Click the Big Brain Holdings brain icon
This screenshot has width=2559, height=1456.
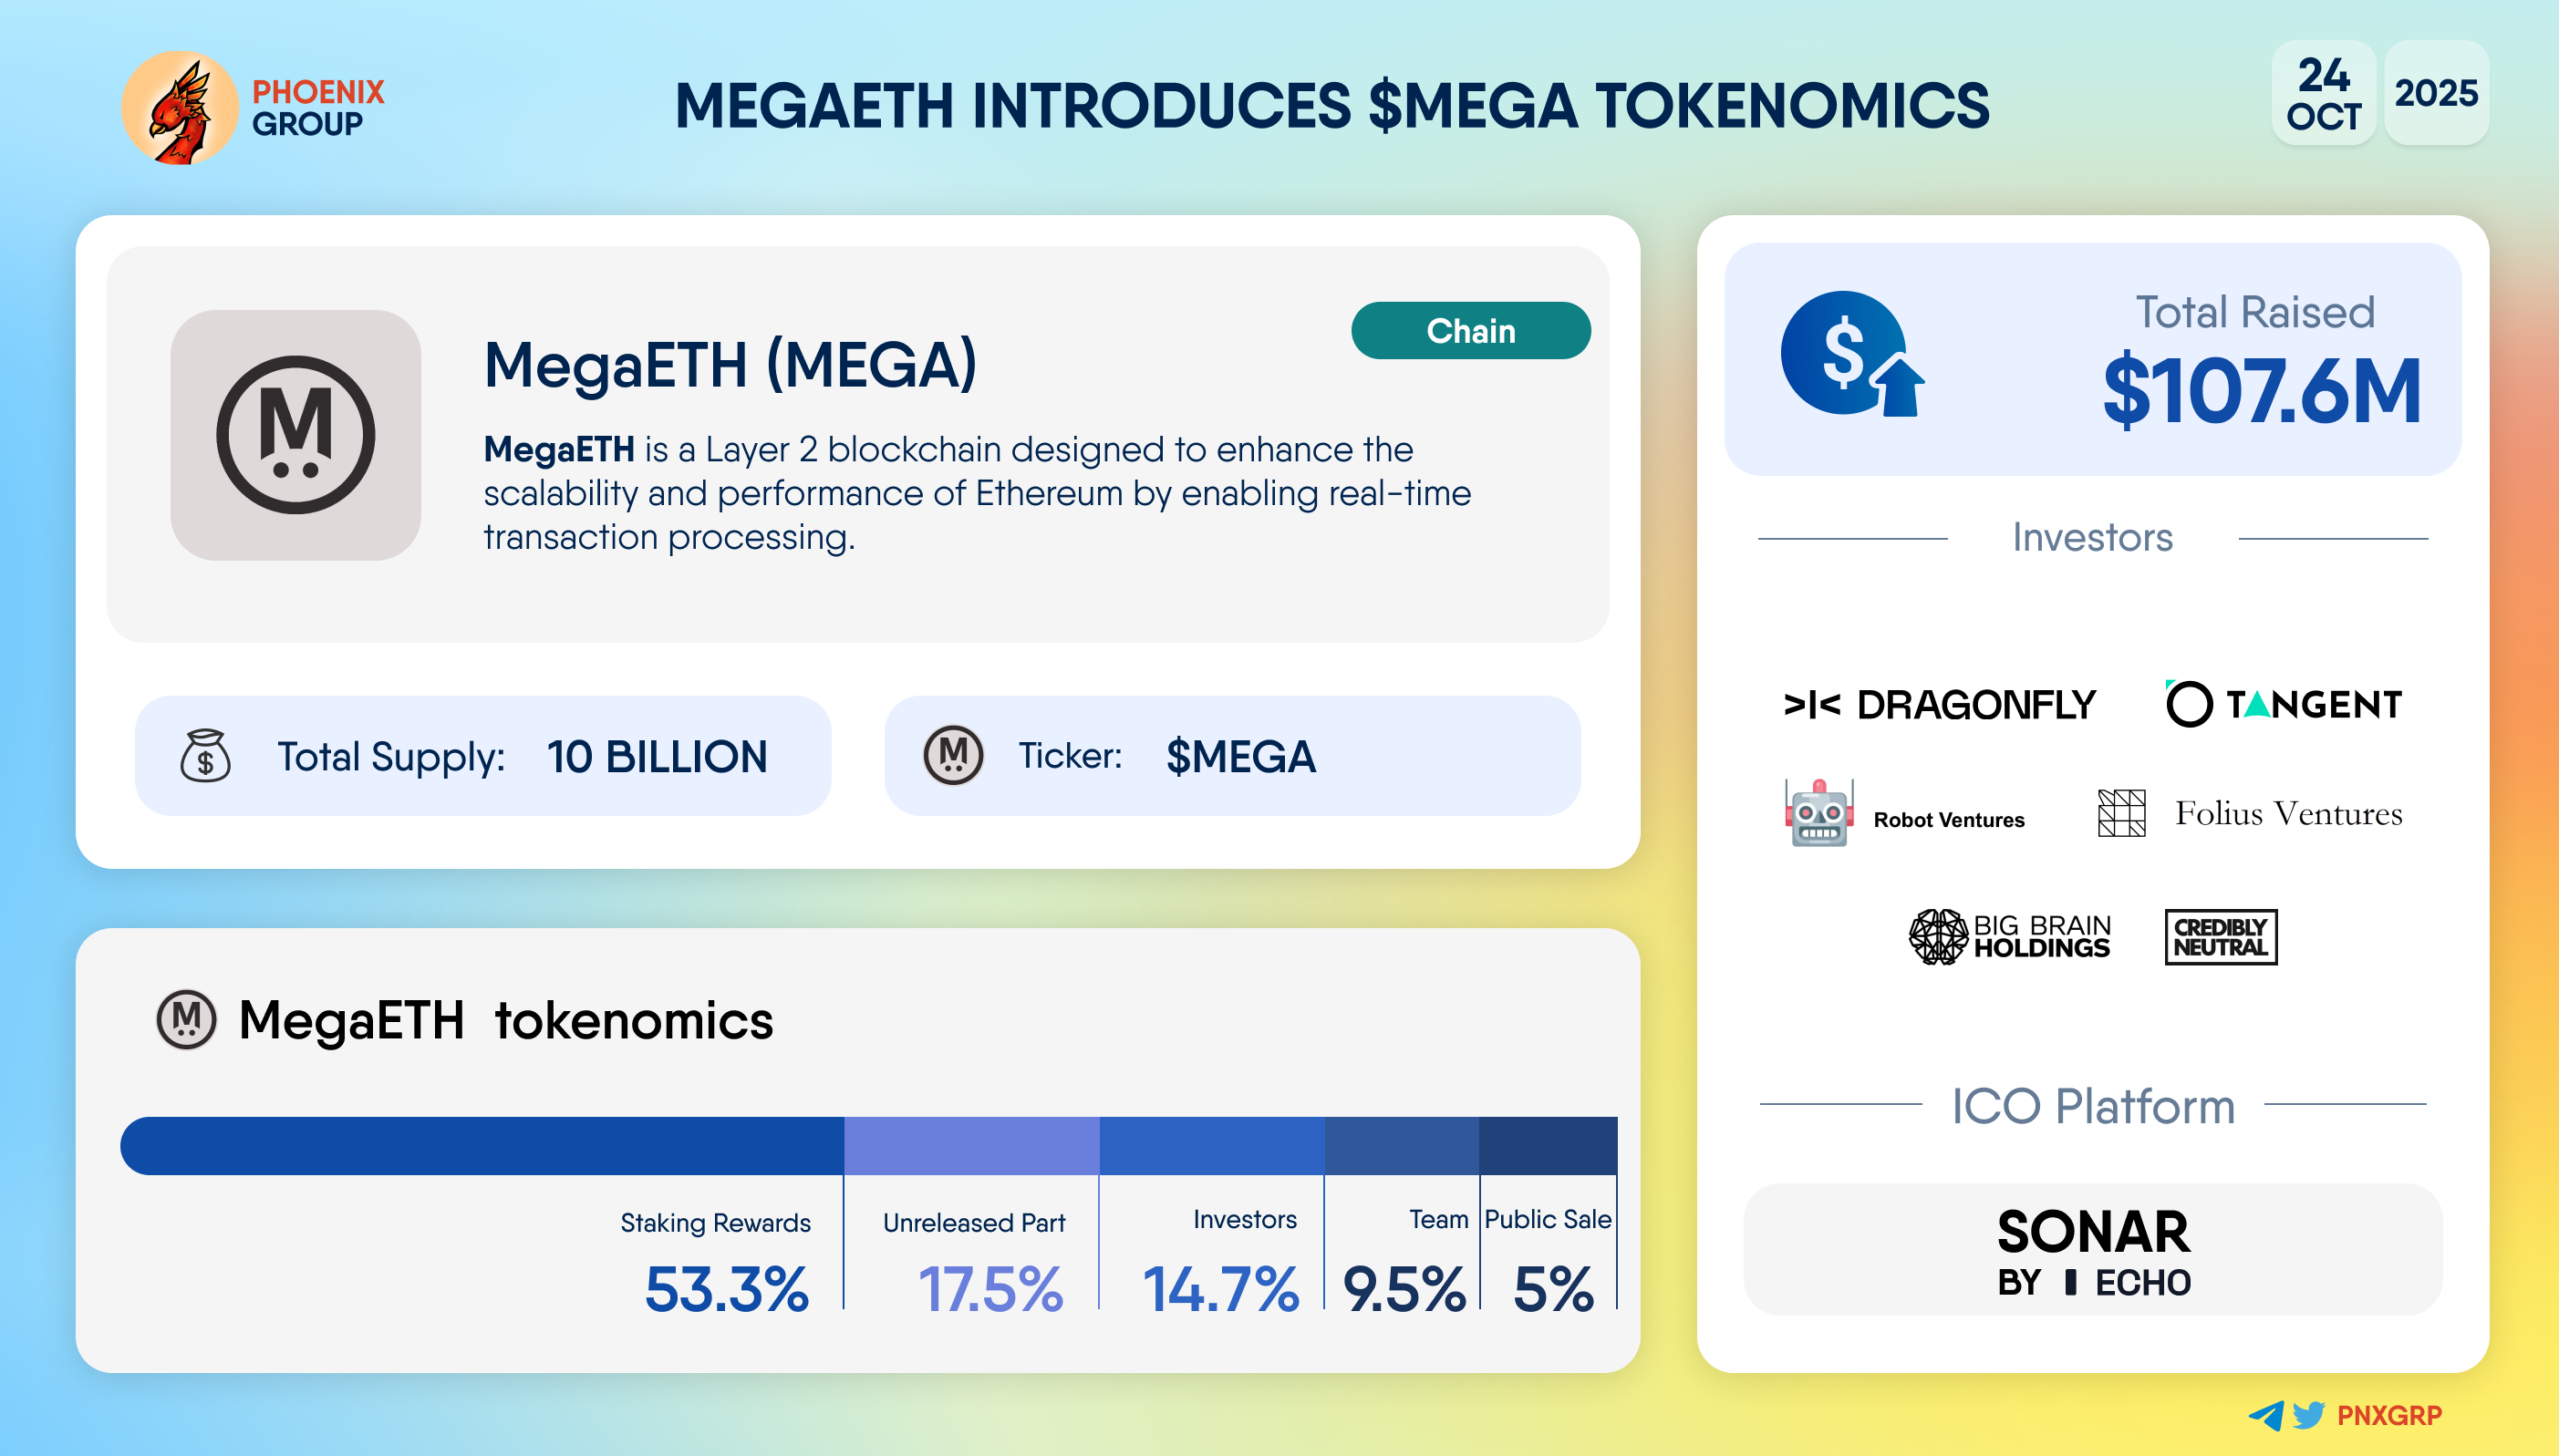1938,937
